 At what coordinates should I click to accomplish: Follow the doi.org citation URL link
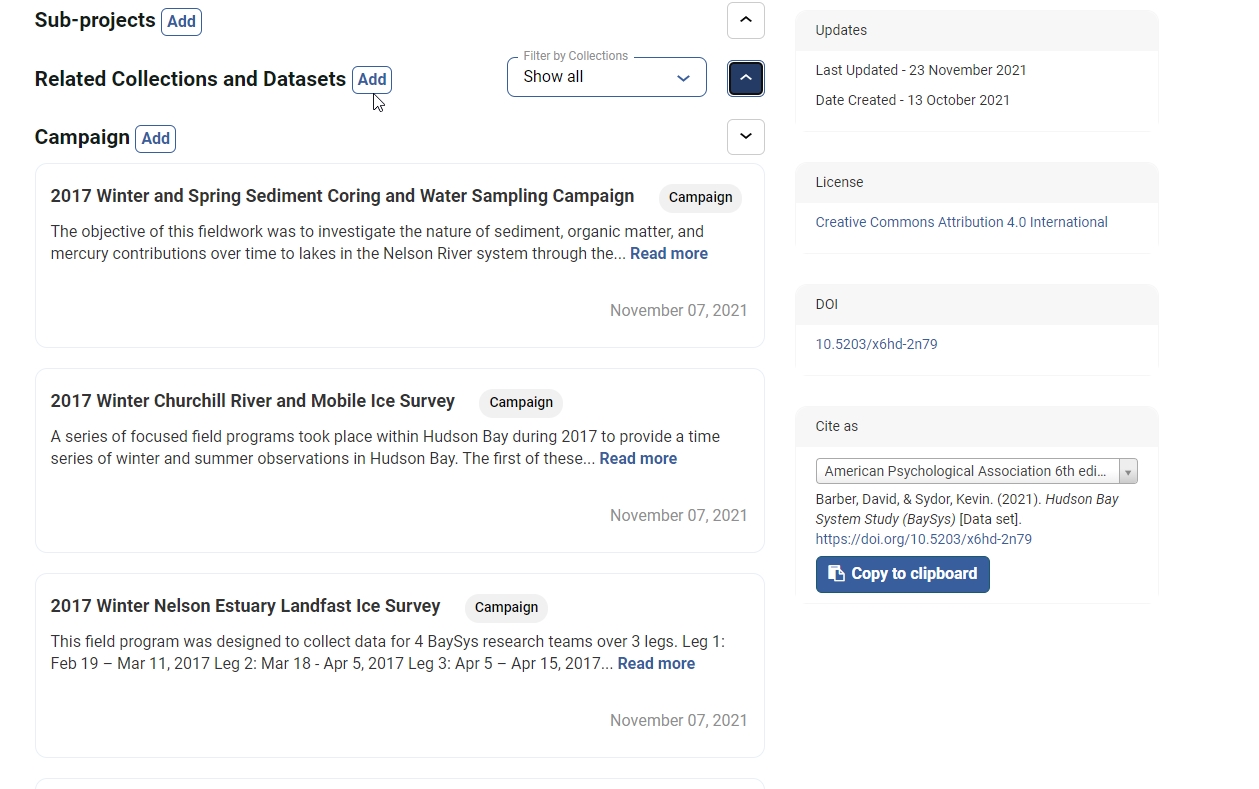(x=923, y=539)
